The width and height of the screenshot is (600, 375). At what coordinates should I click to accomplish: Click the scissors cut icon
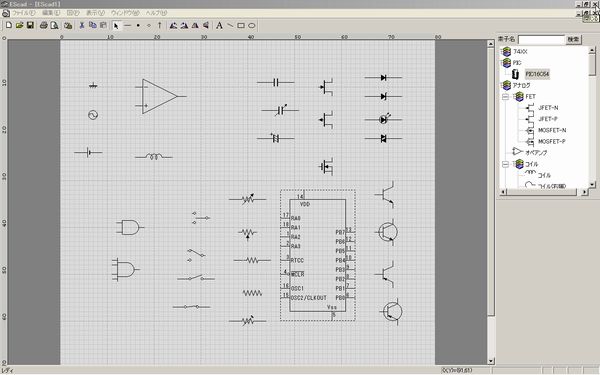[x=82, y=26]
